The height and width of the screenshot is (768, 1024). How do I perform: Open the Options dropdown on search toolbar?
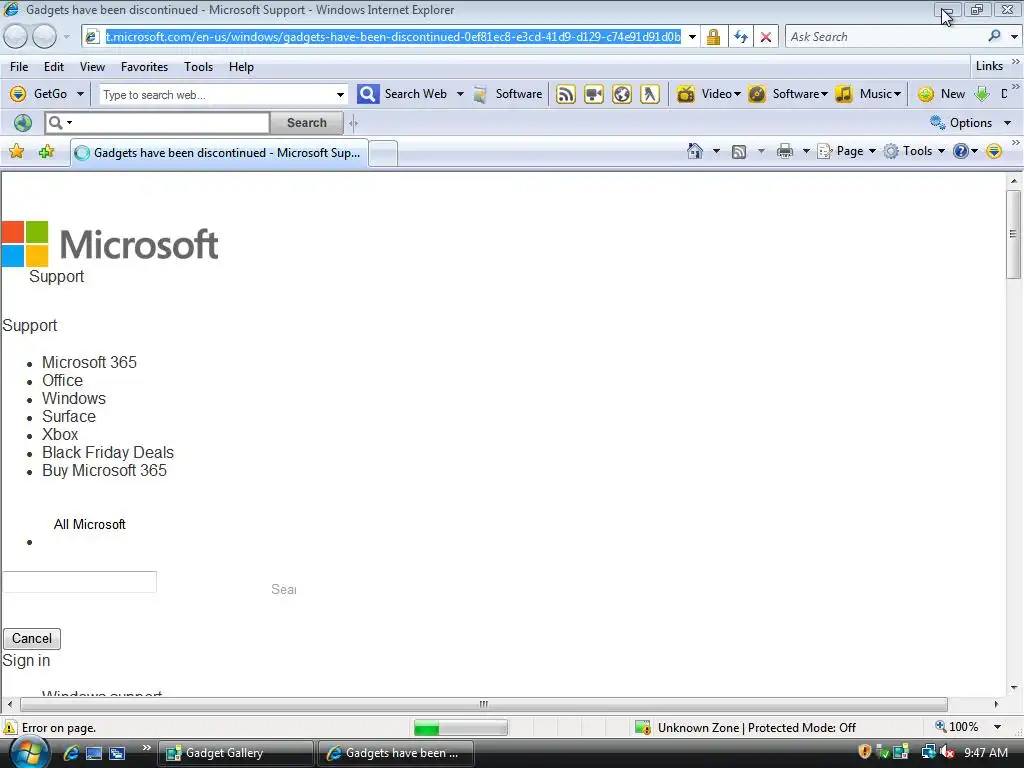[970, 123]
